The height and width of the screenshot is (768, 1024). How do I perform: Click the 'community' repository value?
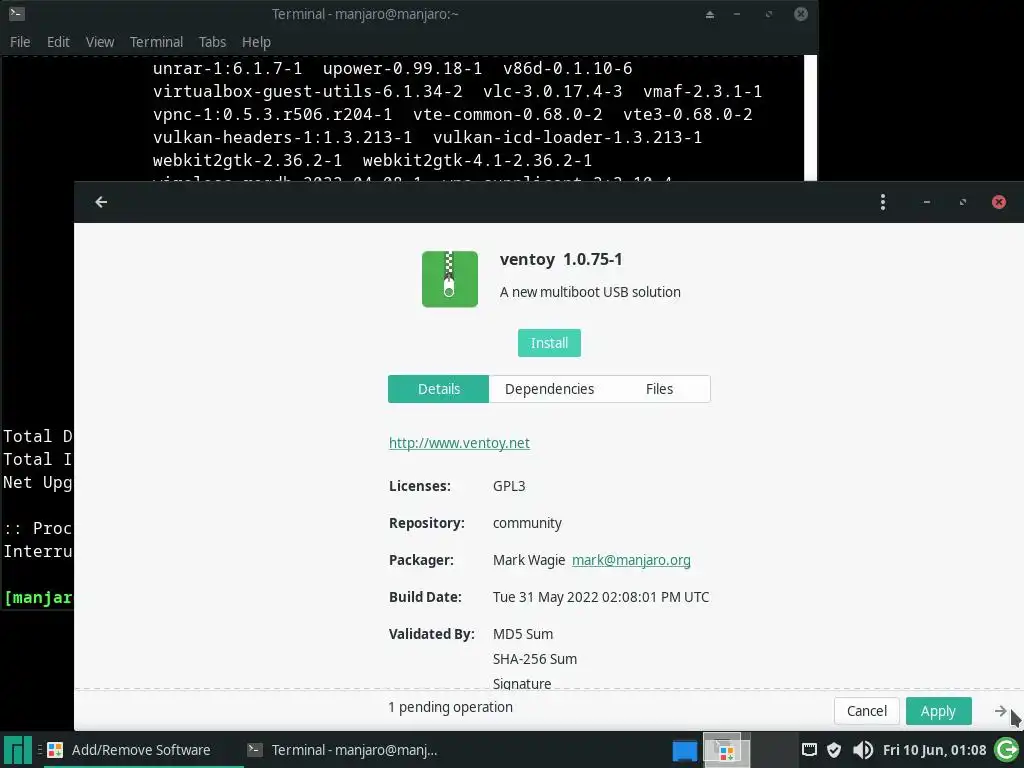527,523
